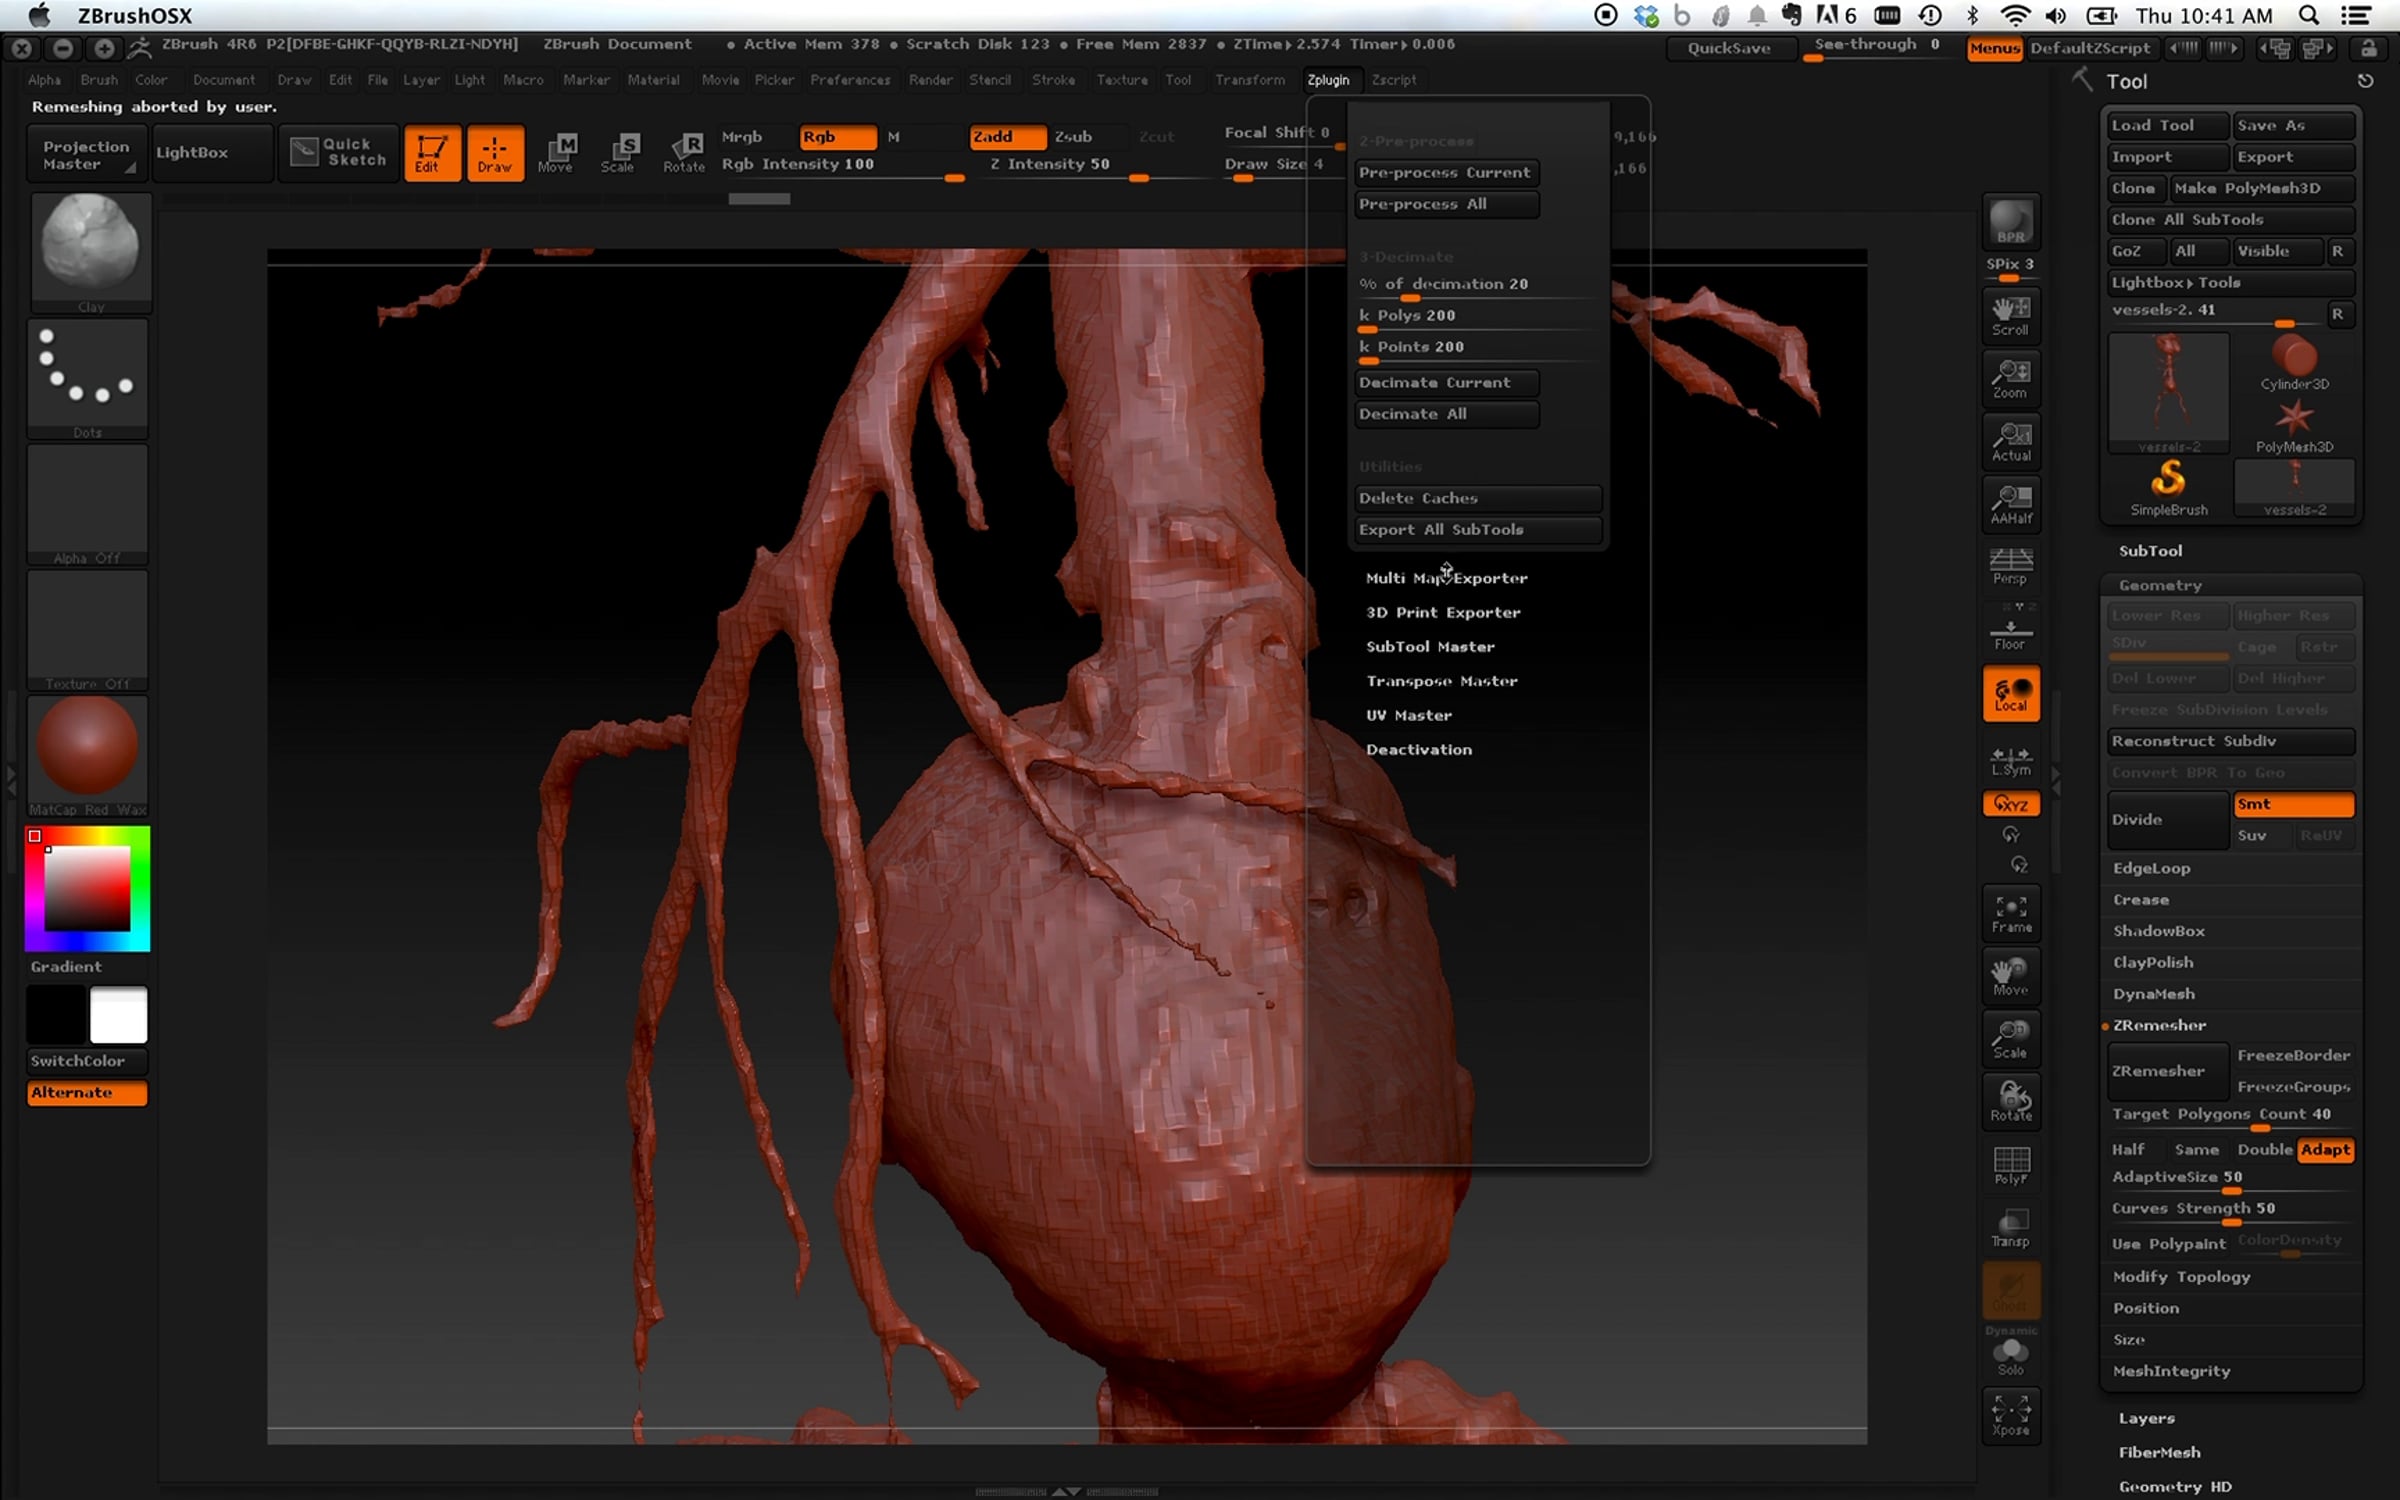Image resolution: width=2400 pixels, height=1500 pixels.
Task: Select the Cylinder3D tool icon
Action: tap(2294, 364)
